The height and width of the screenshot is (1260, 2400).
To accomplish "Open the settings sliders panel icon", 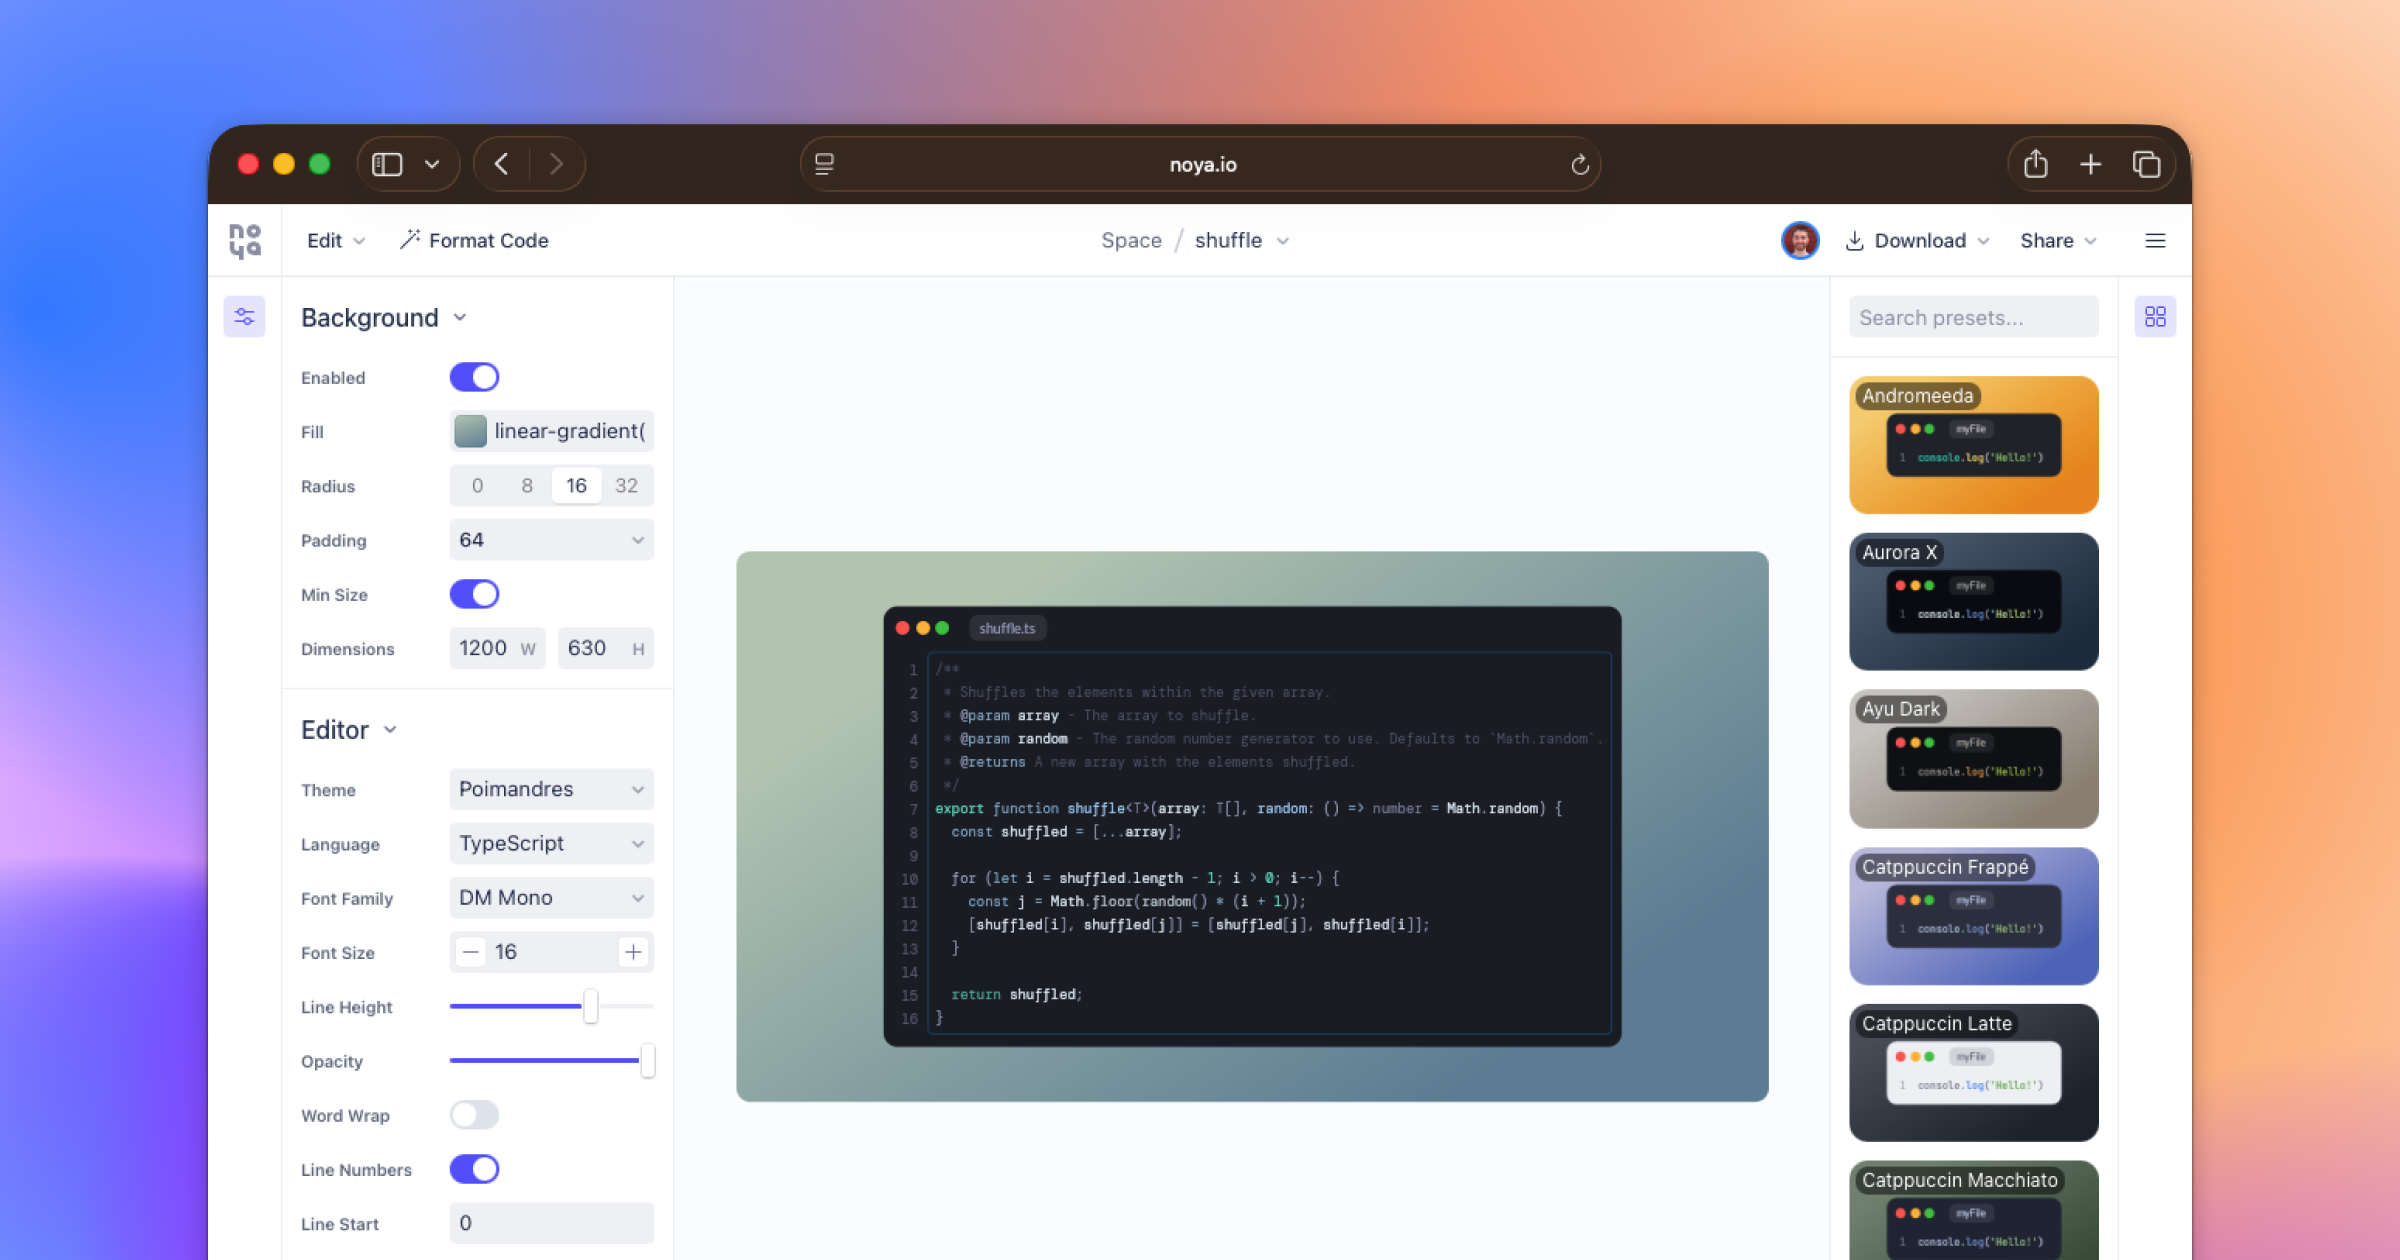I will pyautogui.click(x=244, y=317).
